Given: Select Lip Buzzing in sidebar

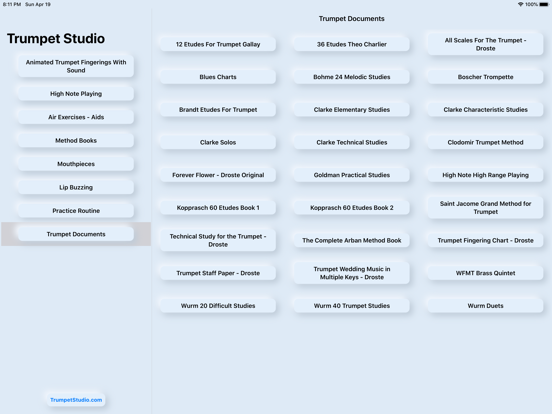Looking at the screenshot, I should tap(76, 187).
